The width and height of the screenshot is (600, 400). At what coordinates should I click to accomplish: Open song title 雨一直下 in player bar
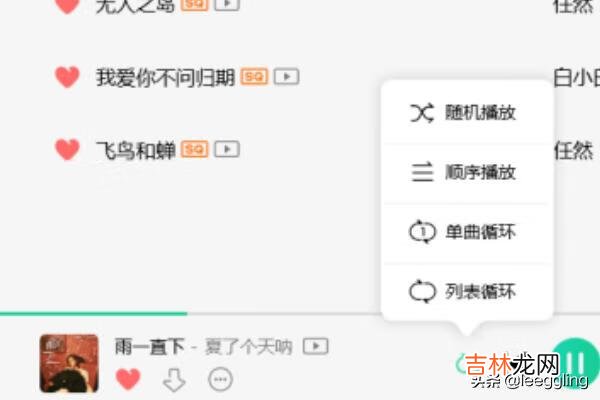[x=150, y=346]
